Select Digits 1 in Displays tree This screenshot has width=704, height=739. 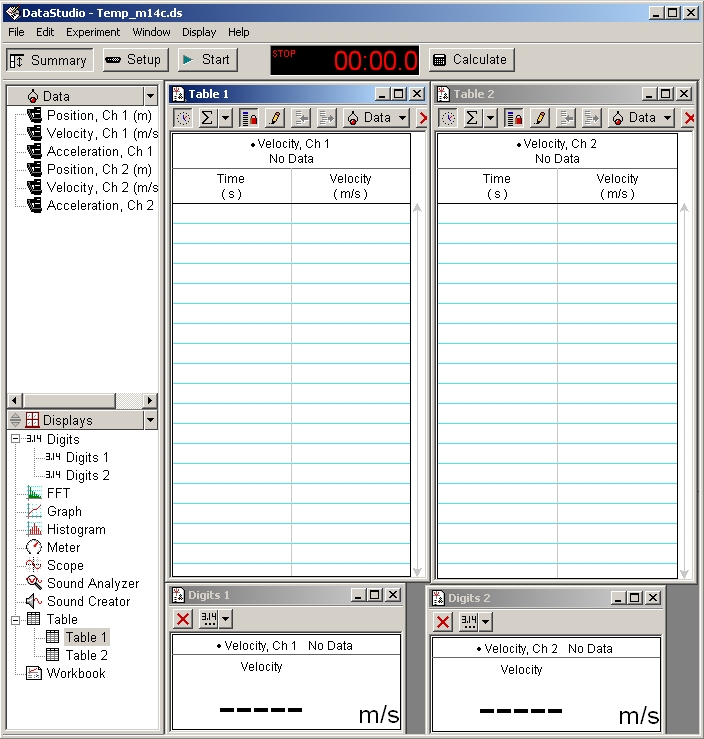[77, 457]
